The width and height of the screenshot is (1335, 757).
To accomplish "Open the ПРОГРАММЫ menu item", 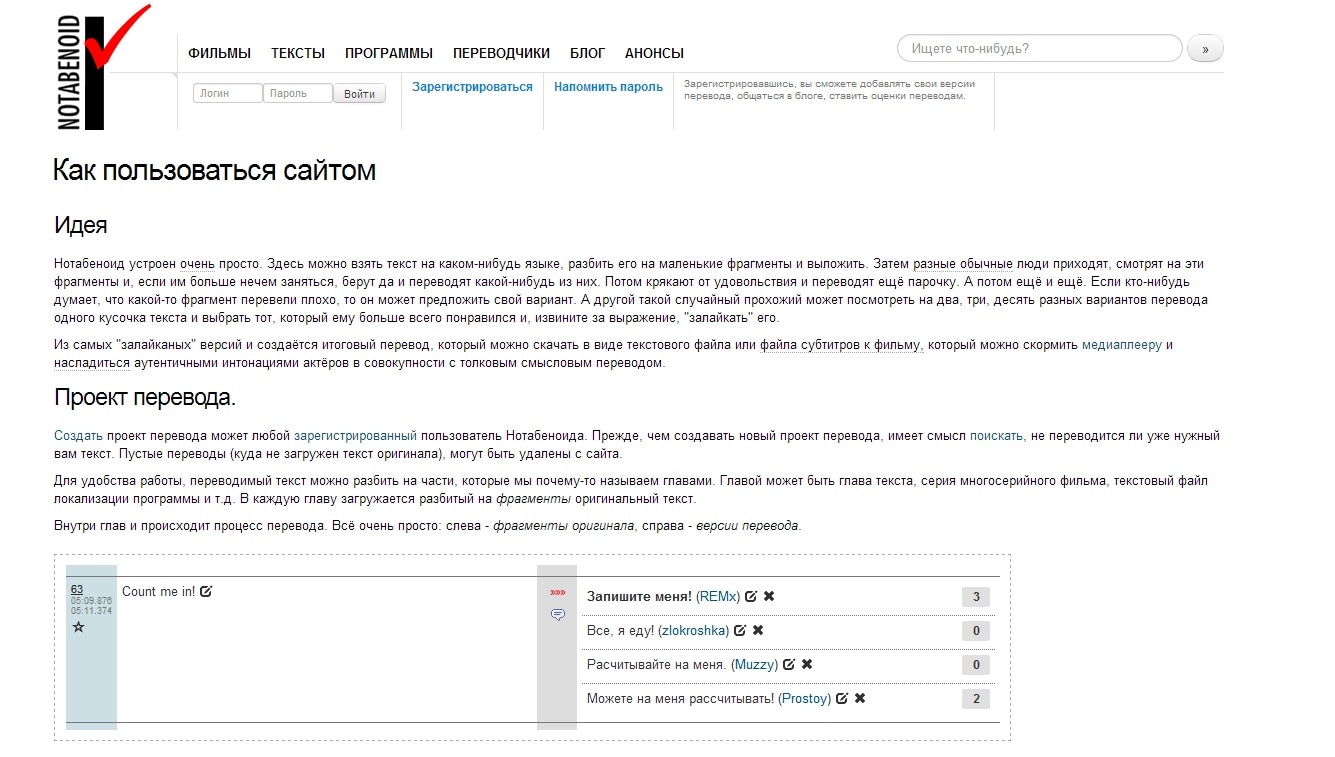I will 389,53.
